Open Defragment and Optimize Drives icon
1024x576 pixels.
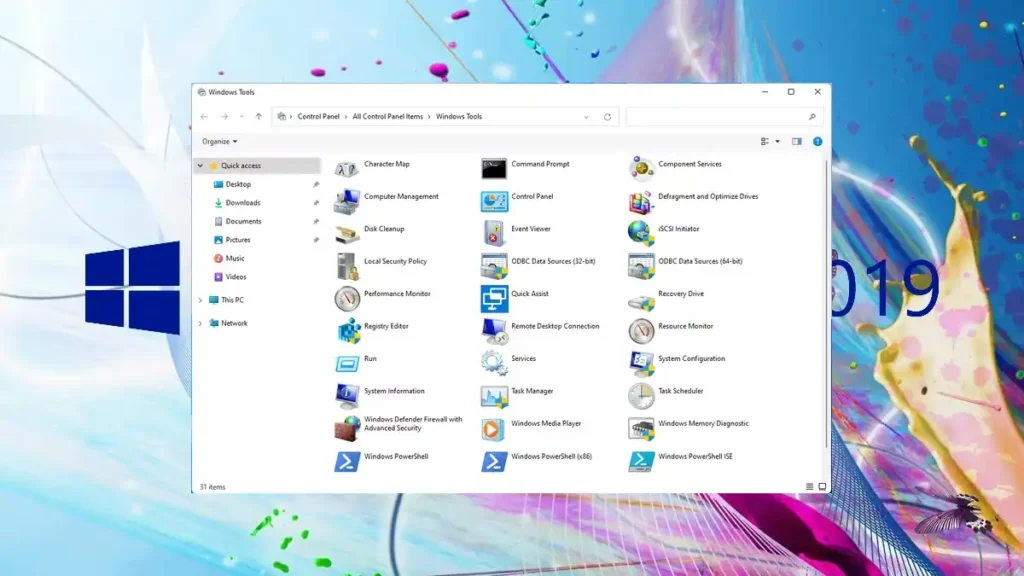(x=641, y=202)
